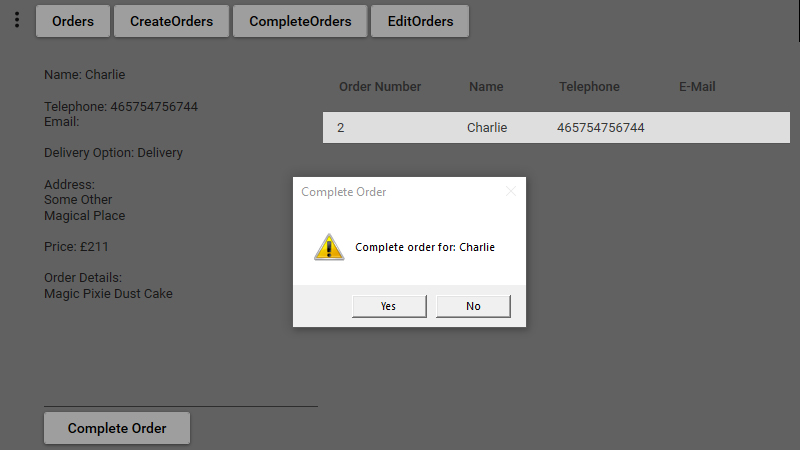The height and width of the screenshot is (450, 800).
Task: Decline with the No button
Action: click(x=473, y=306)
